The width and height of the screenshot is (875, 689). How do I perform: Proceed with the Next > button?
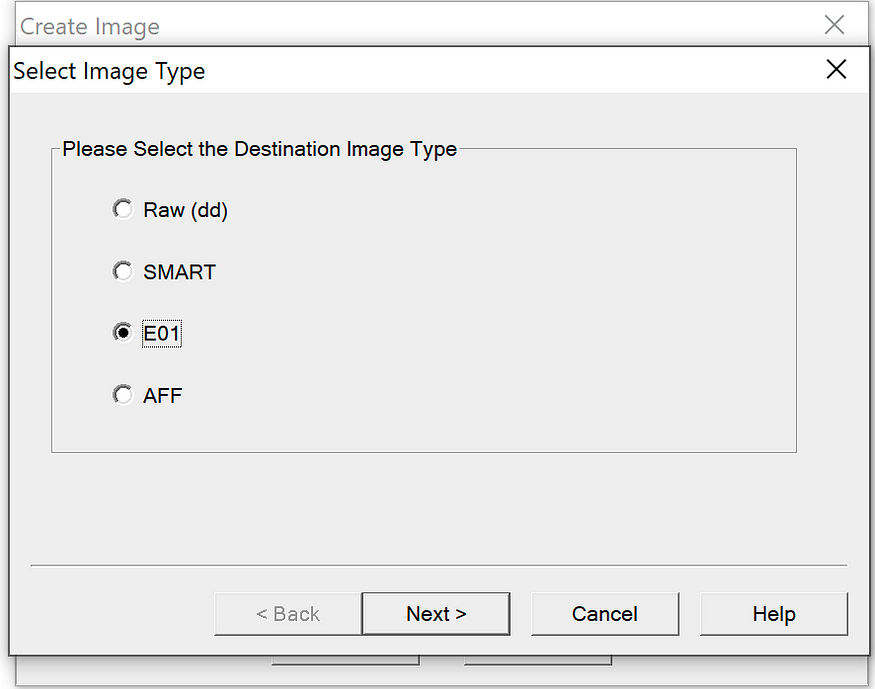point(436,614)
